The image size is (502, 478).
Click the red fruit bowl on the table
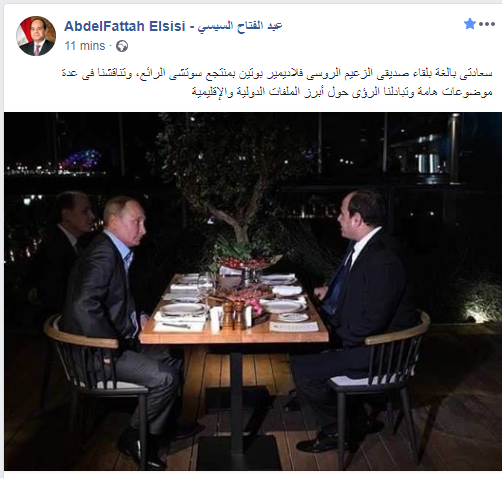247,262
